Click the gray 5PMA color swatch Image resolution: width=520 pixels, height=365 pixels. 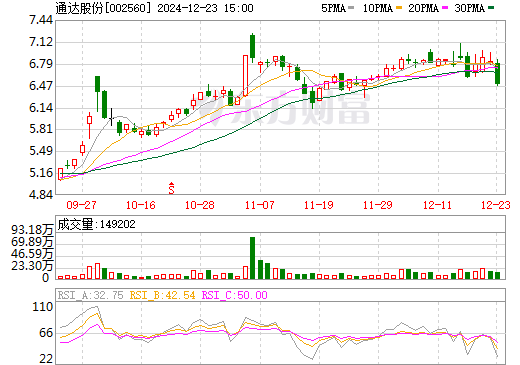(x=351, y=7)
